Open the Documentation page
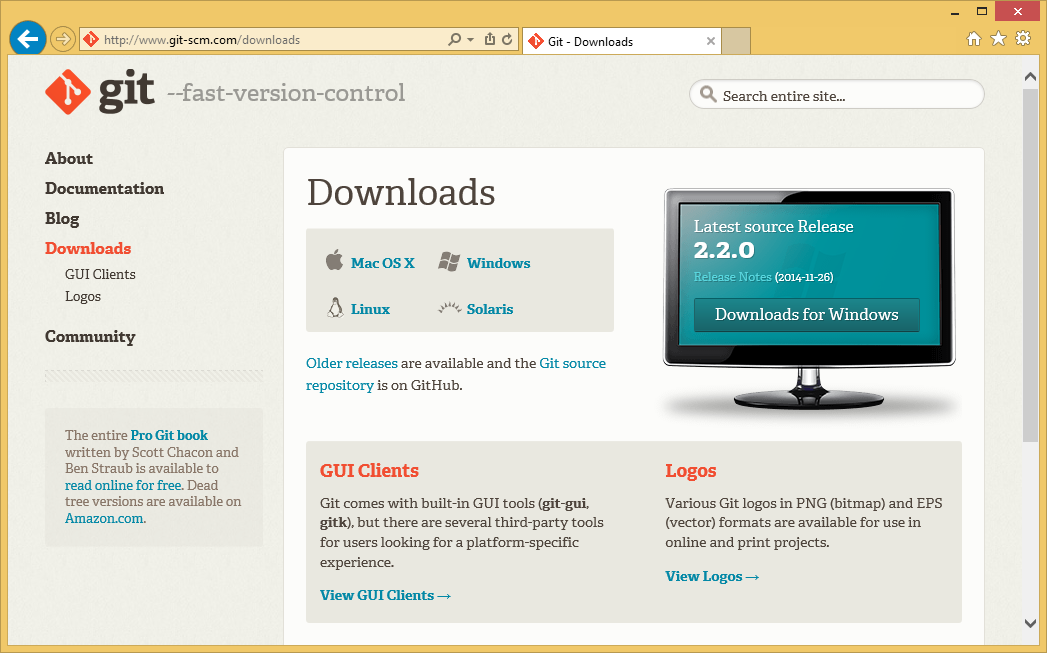Image resolution: width=1047 pixels, height=653 pixels. point(104,189)
